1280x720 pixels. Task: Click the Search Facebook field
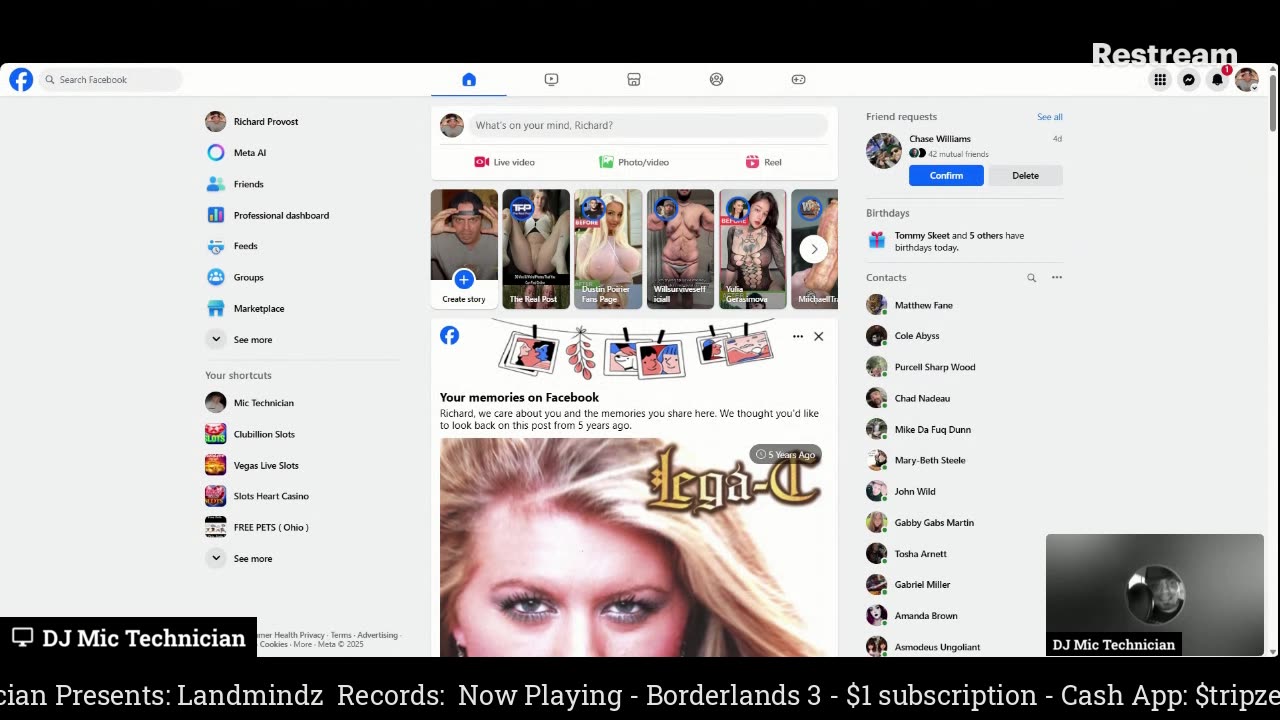(x=111, y=80)
